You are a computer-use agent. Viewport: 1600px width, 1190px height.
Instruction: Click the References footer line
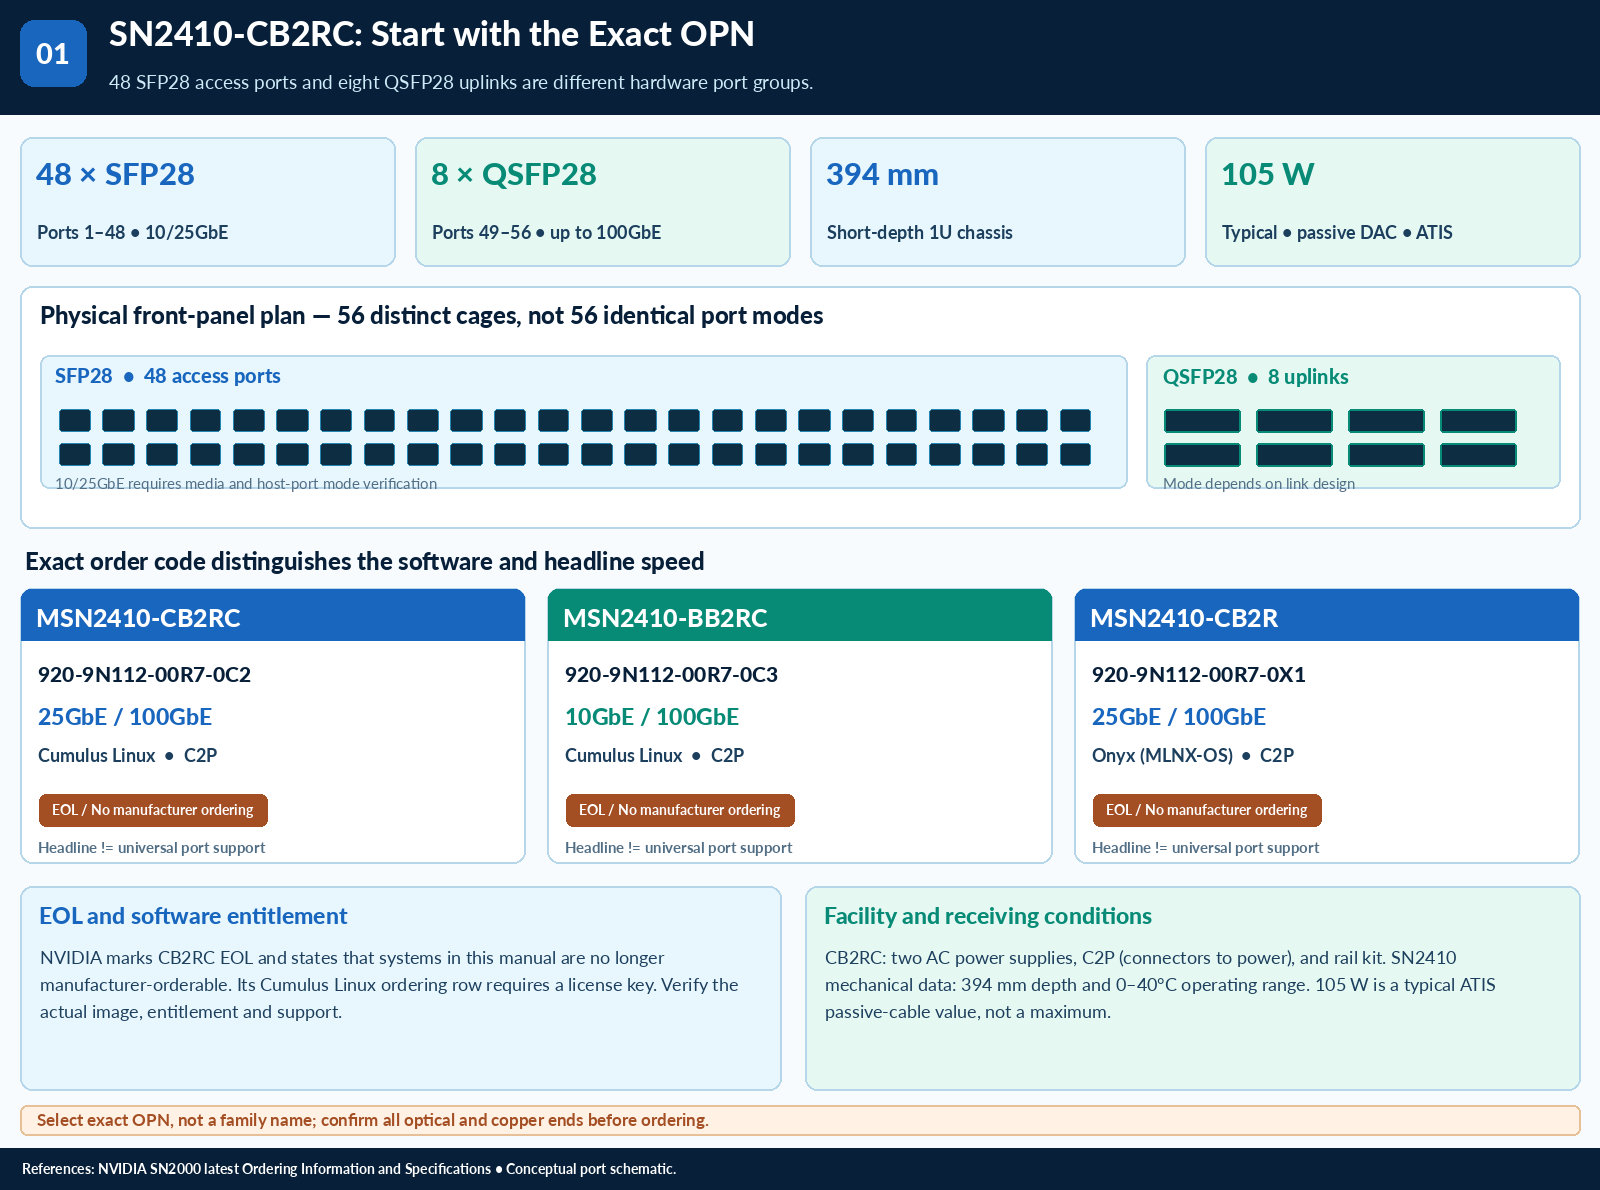pyautogui.click(x=349, y=1169)
